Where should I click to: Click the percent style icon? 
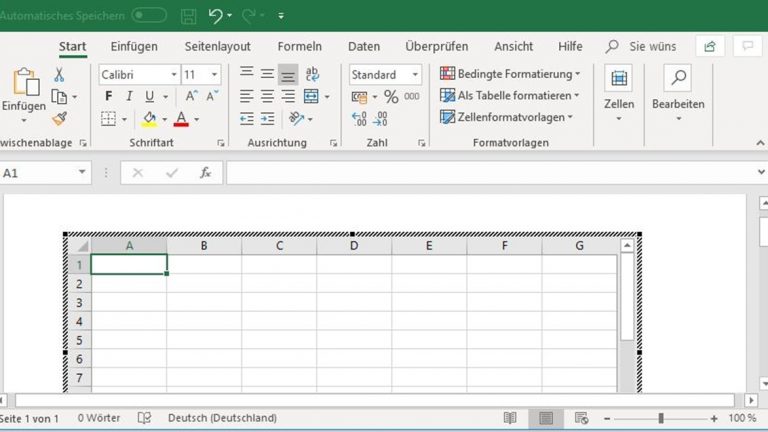(x=391, y=97)
